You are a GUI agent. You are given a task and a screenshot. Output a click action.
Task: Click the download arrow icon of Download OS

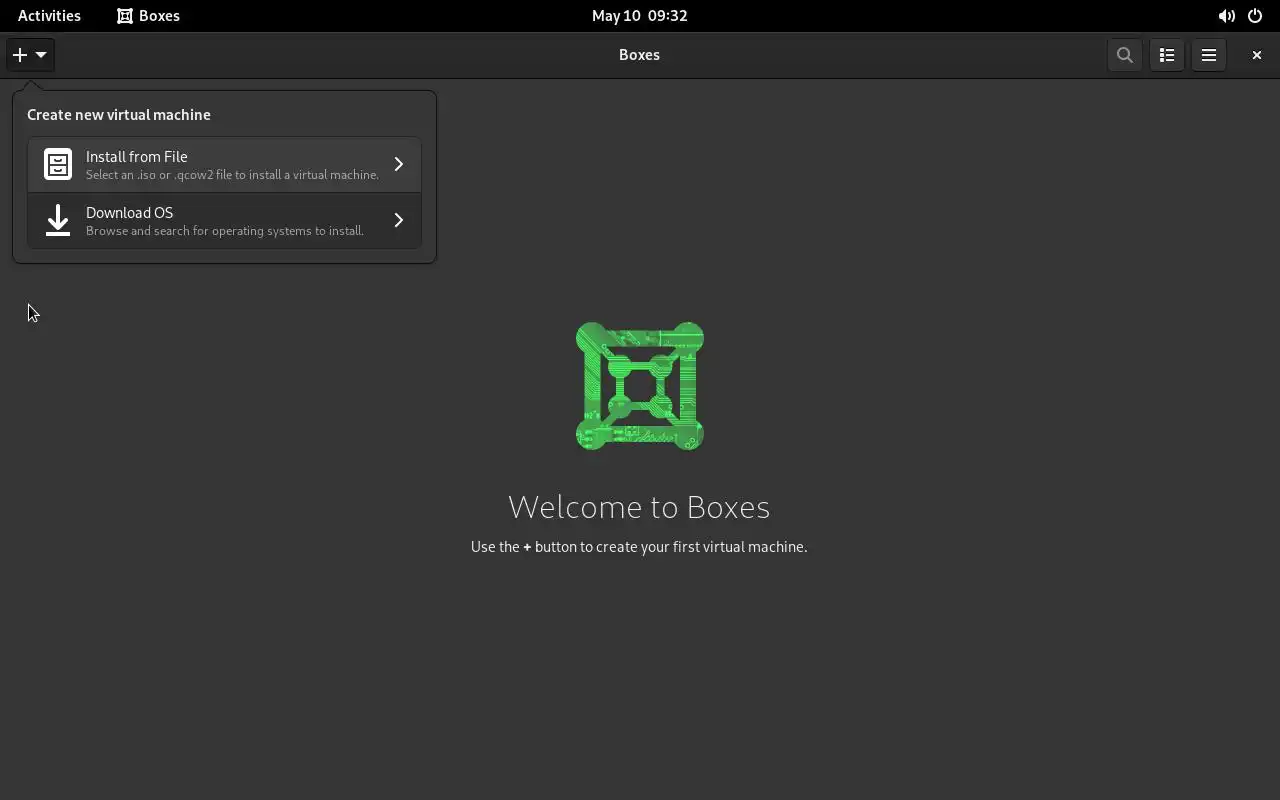point(58,220)
